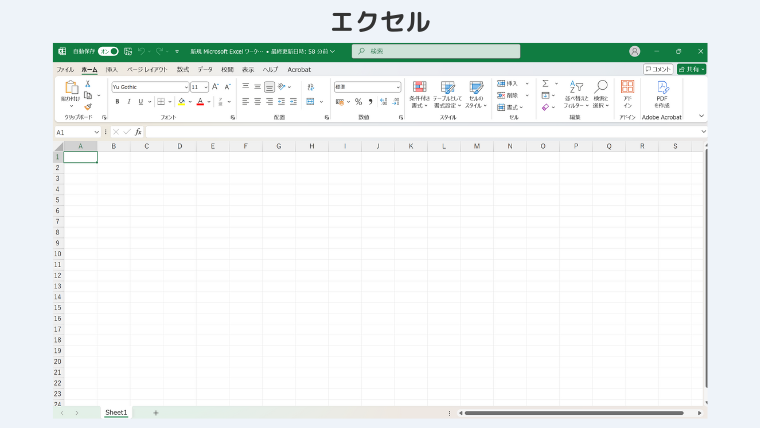Click the Orientation text-angle icon
760x428 pixels.
(x=282, y=87)
